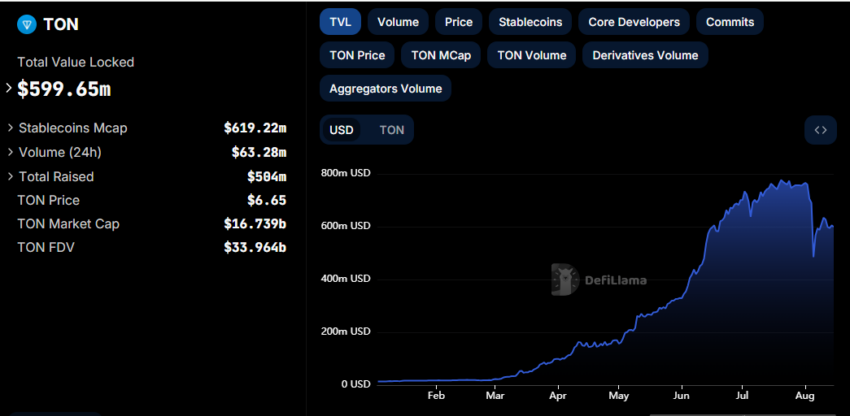The height and width of the screenshot is (416, 850).
Task: Enable the Stablecoins chart metric
Action: coord(530,22)
